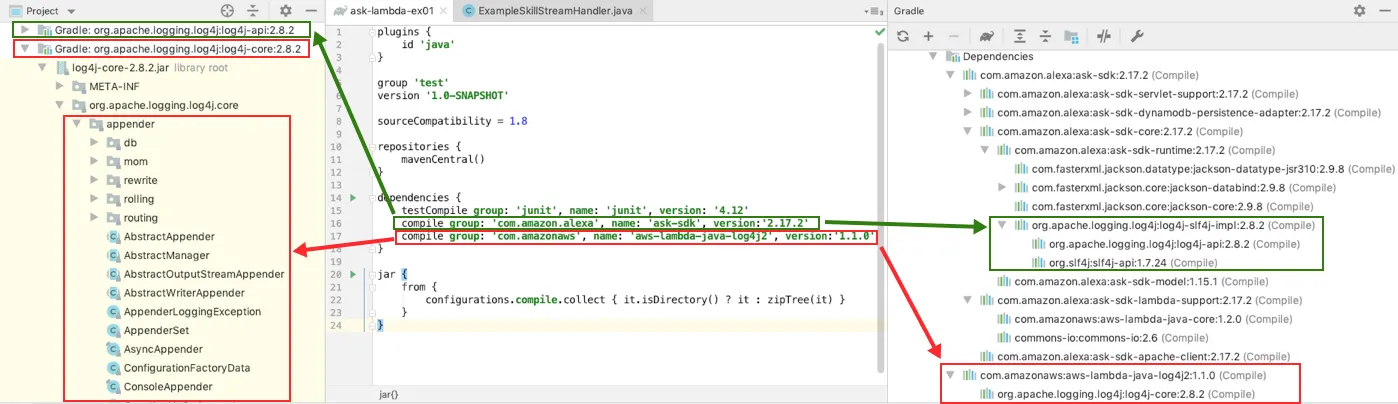
Task: Expand the META-INF folder
Action: pos(61,87)
